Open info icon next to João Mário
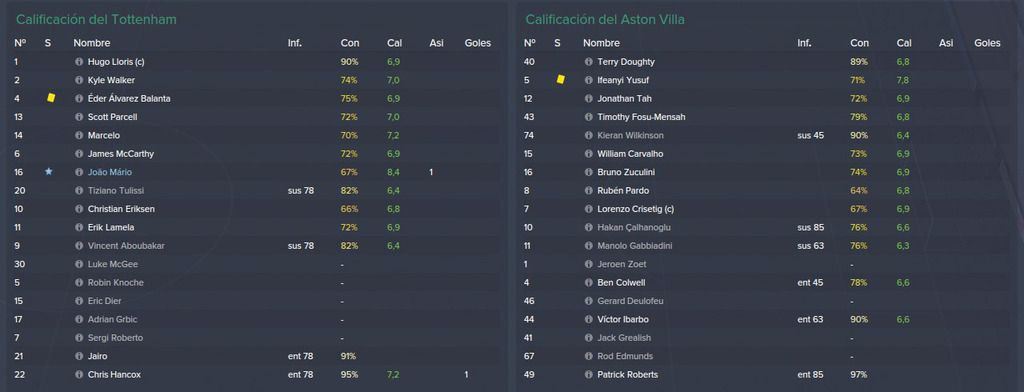The width and height of the screenshot is (1024, 392). [79, 172]
